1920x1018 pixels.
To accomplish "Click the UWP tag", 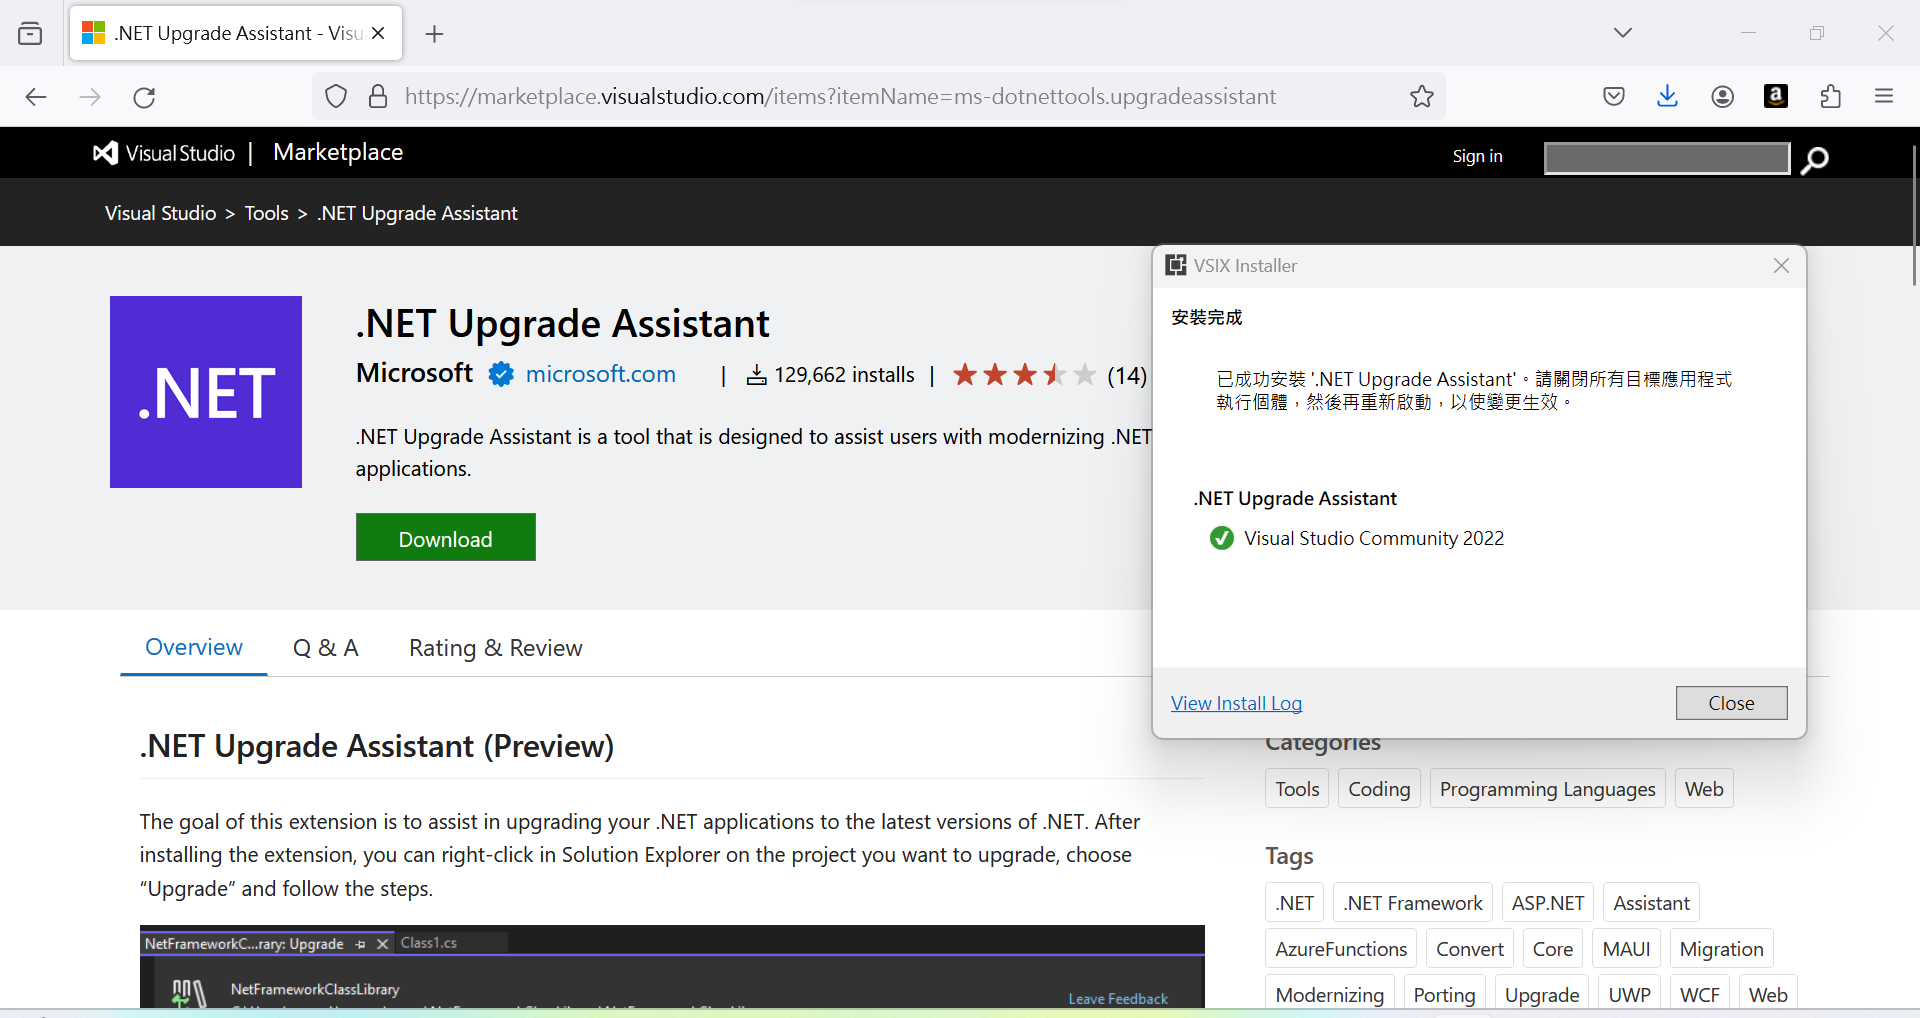I will click(1629, 994).
